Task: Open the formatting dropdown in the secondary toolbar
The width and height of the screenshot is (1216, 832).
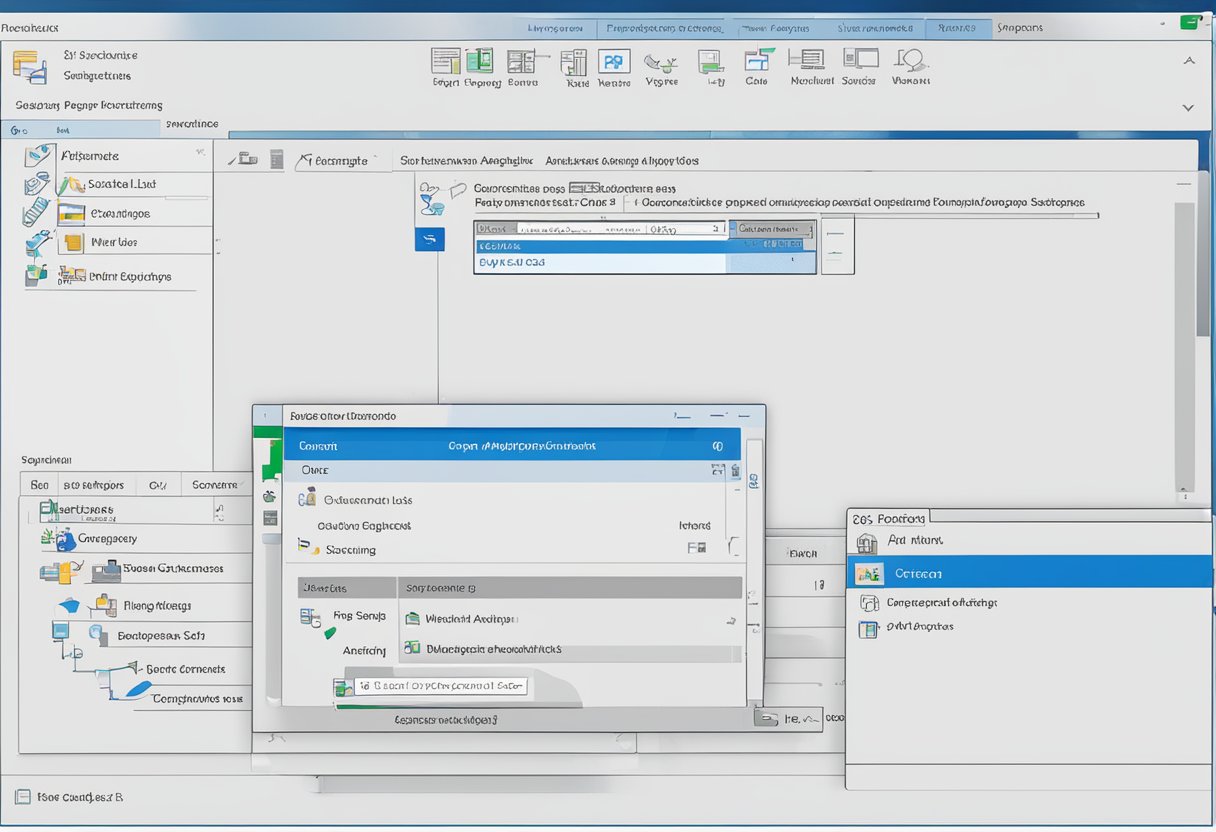Action: 340,159
